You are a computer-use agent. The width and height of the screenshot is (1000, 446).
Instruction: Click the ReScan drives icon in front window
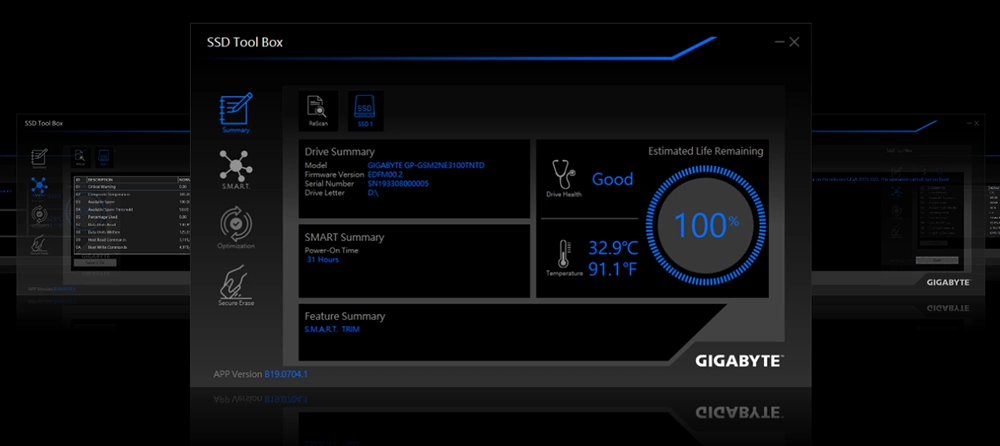tap(318, 111)
